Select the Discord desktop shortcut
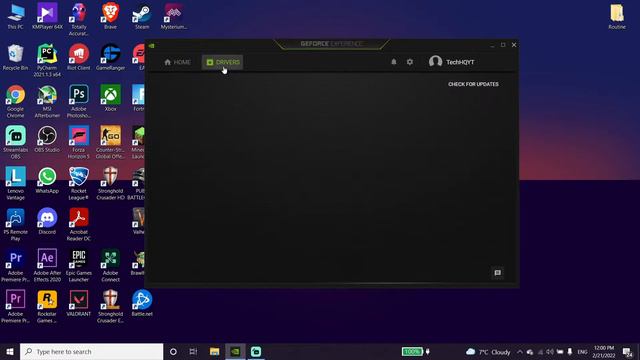This screenshot has width=640, height=360. point(47,221)
